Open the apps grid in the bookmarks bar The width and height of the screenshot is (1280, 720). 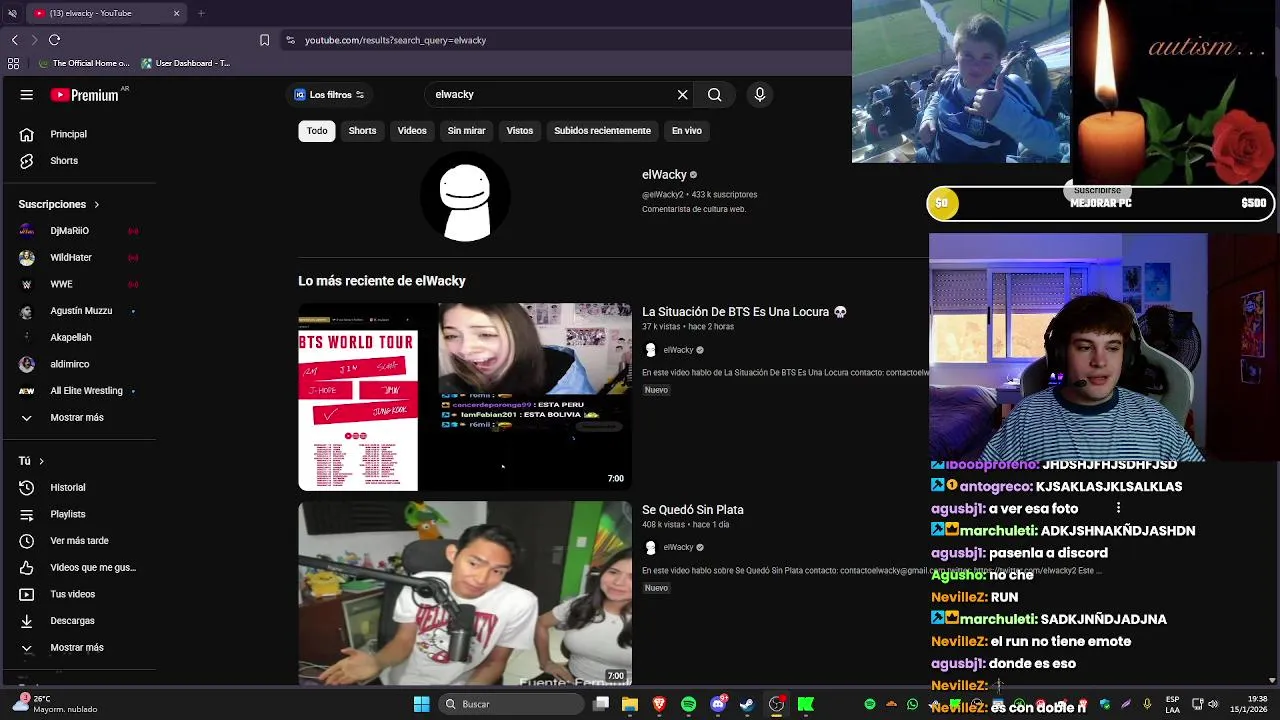click(x=13, y=63)
